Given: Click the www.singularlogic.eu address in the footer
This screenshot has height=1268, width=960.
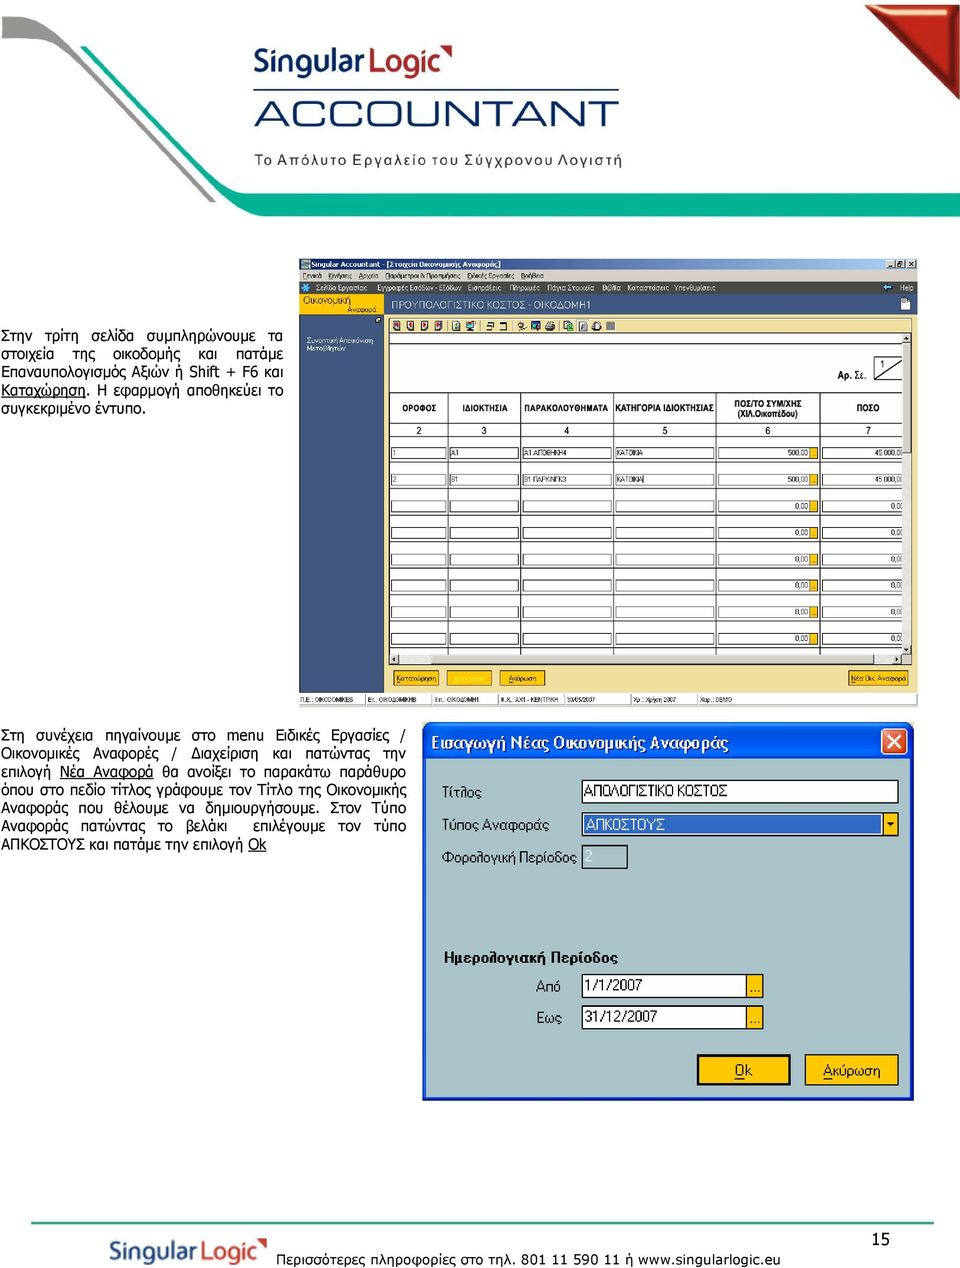Looking at the screenshot, I should pyautogui.click(x=709, y=1259).
